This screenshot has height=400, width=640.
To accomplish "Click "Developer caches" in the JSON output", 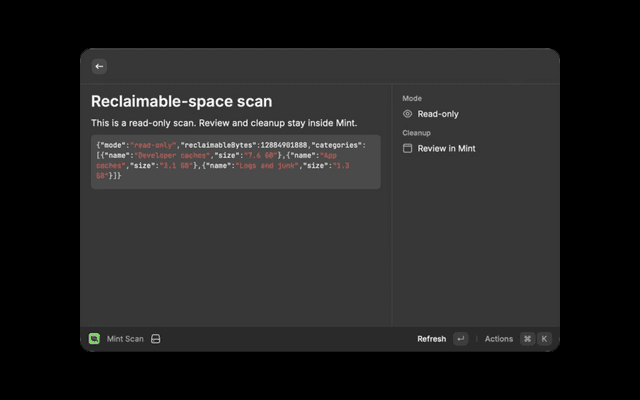I will click(x=171, y=156).
